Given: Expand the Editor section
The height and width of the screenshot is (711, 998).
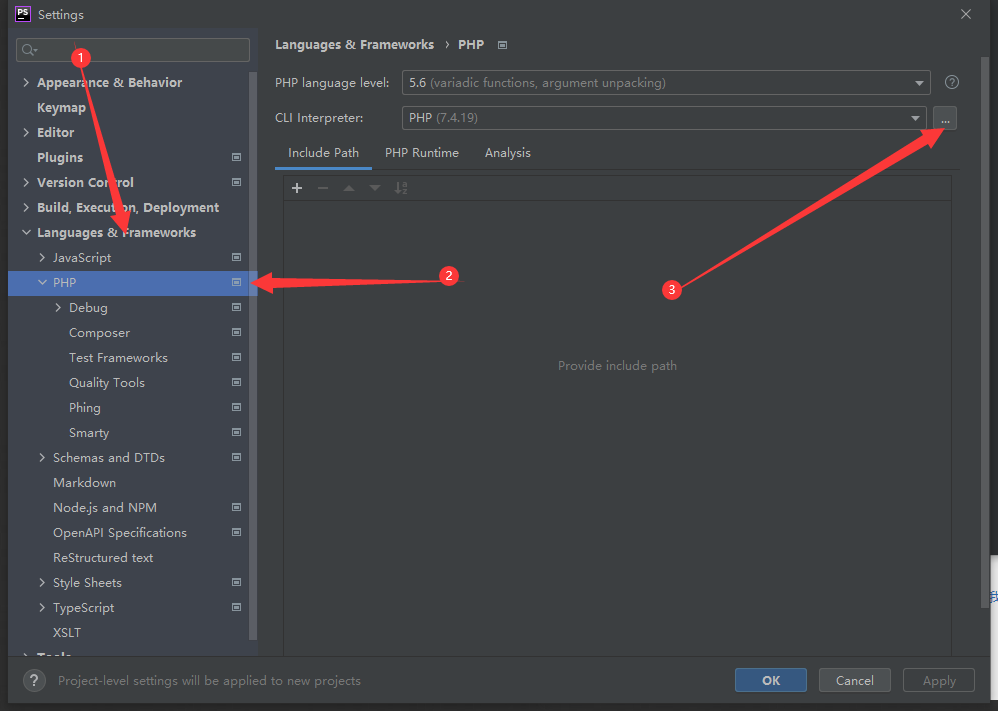Looking at the screenshot, I should 26,132.
